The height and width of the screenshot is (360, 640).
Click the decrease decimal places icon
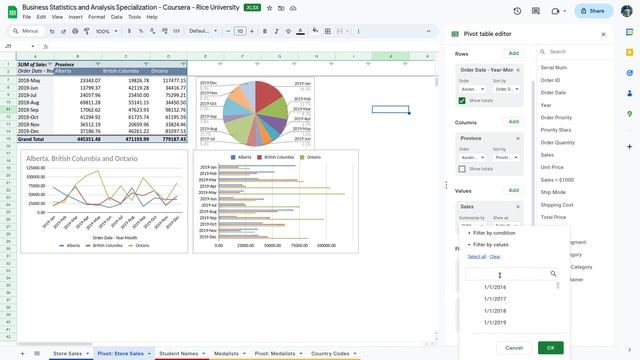[153, 31]
